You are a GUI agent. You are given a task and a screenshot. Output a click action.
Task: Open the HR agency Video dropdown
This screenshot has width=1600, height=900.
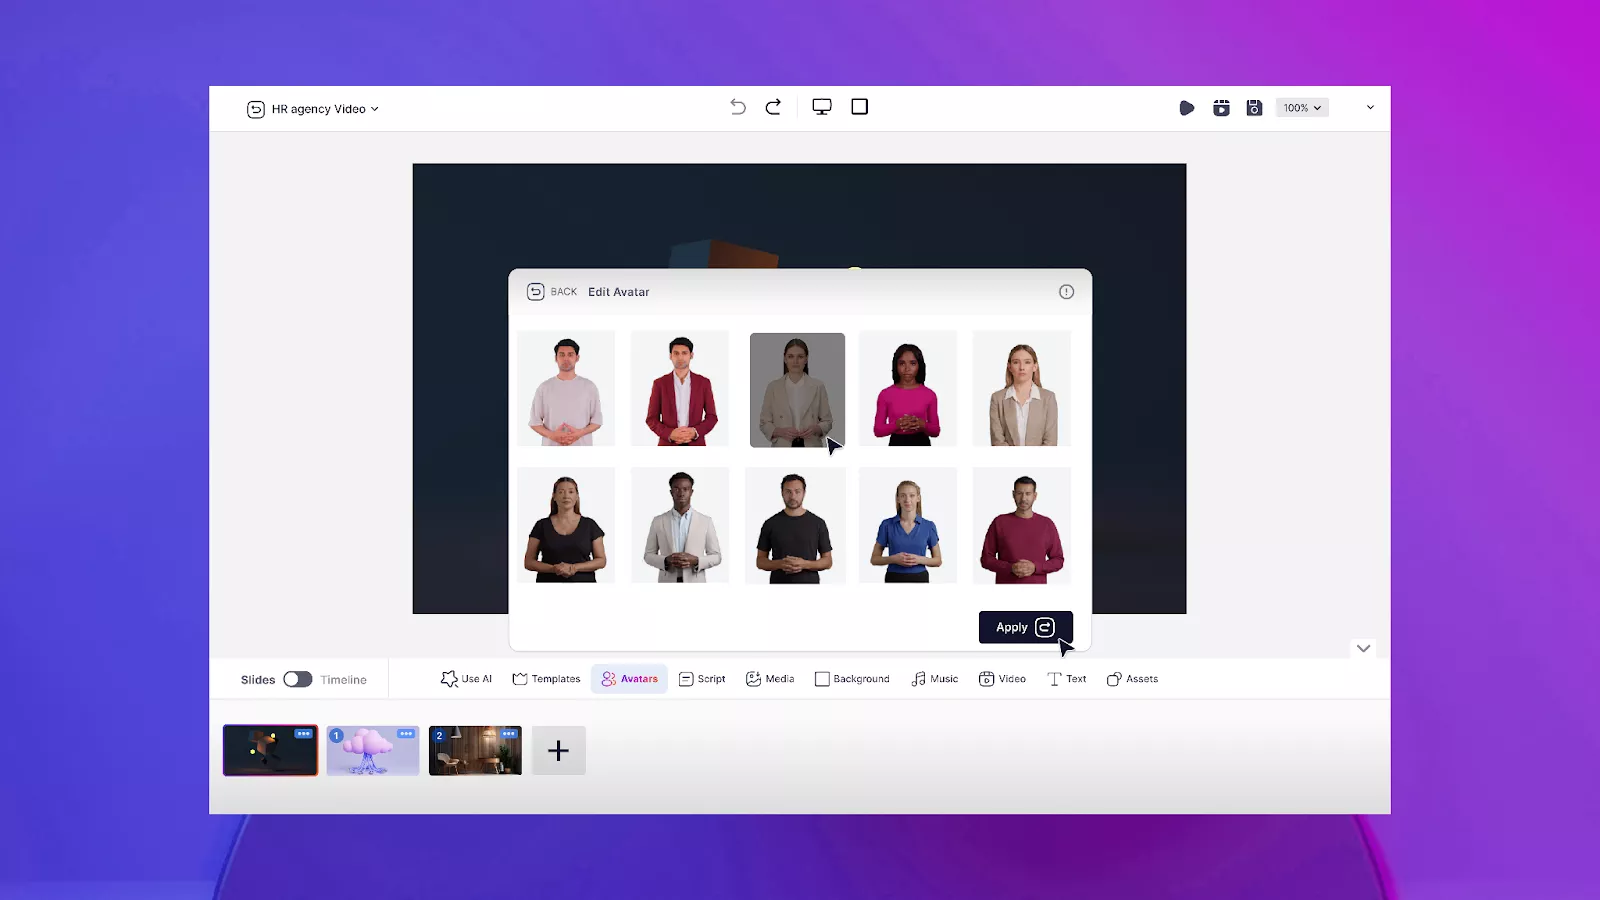[x=314, y=109]
